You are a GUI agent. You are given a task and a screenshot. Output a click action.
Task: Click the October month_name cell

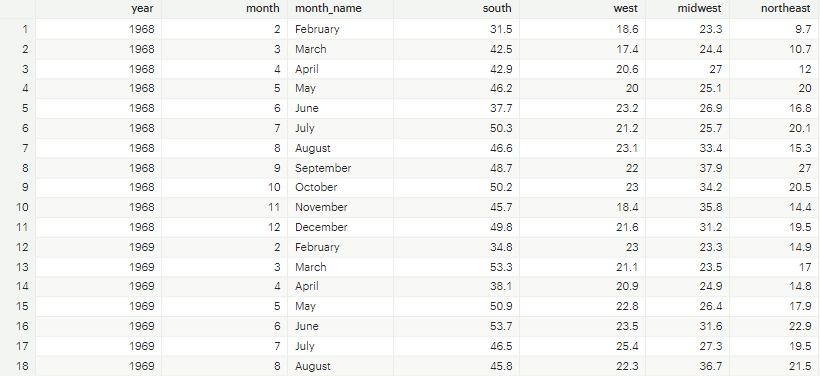click(x=340, y=187)
